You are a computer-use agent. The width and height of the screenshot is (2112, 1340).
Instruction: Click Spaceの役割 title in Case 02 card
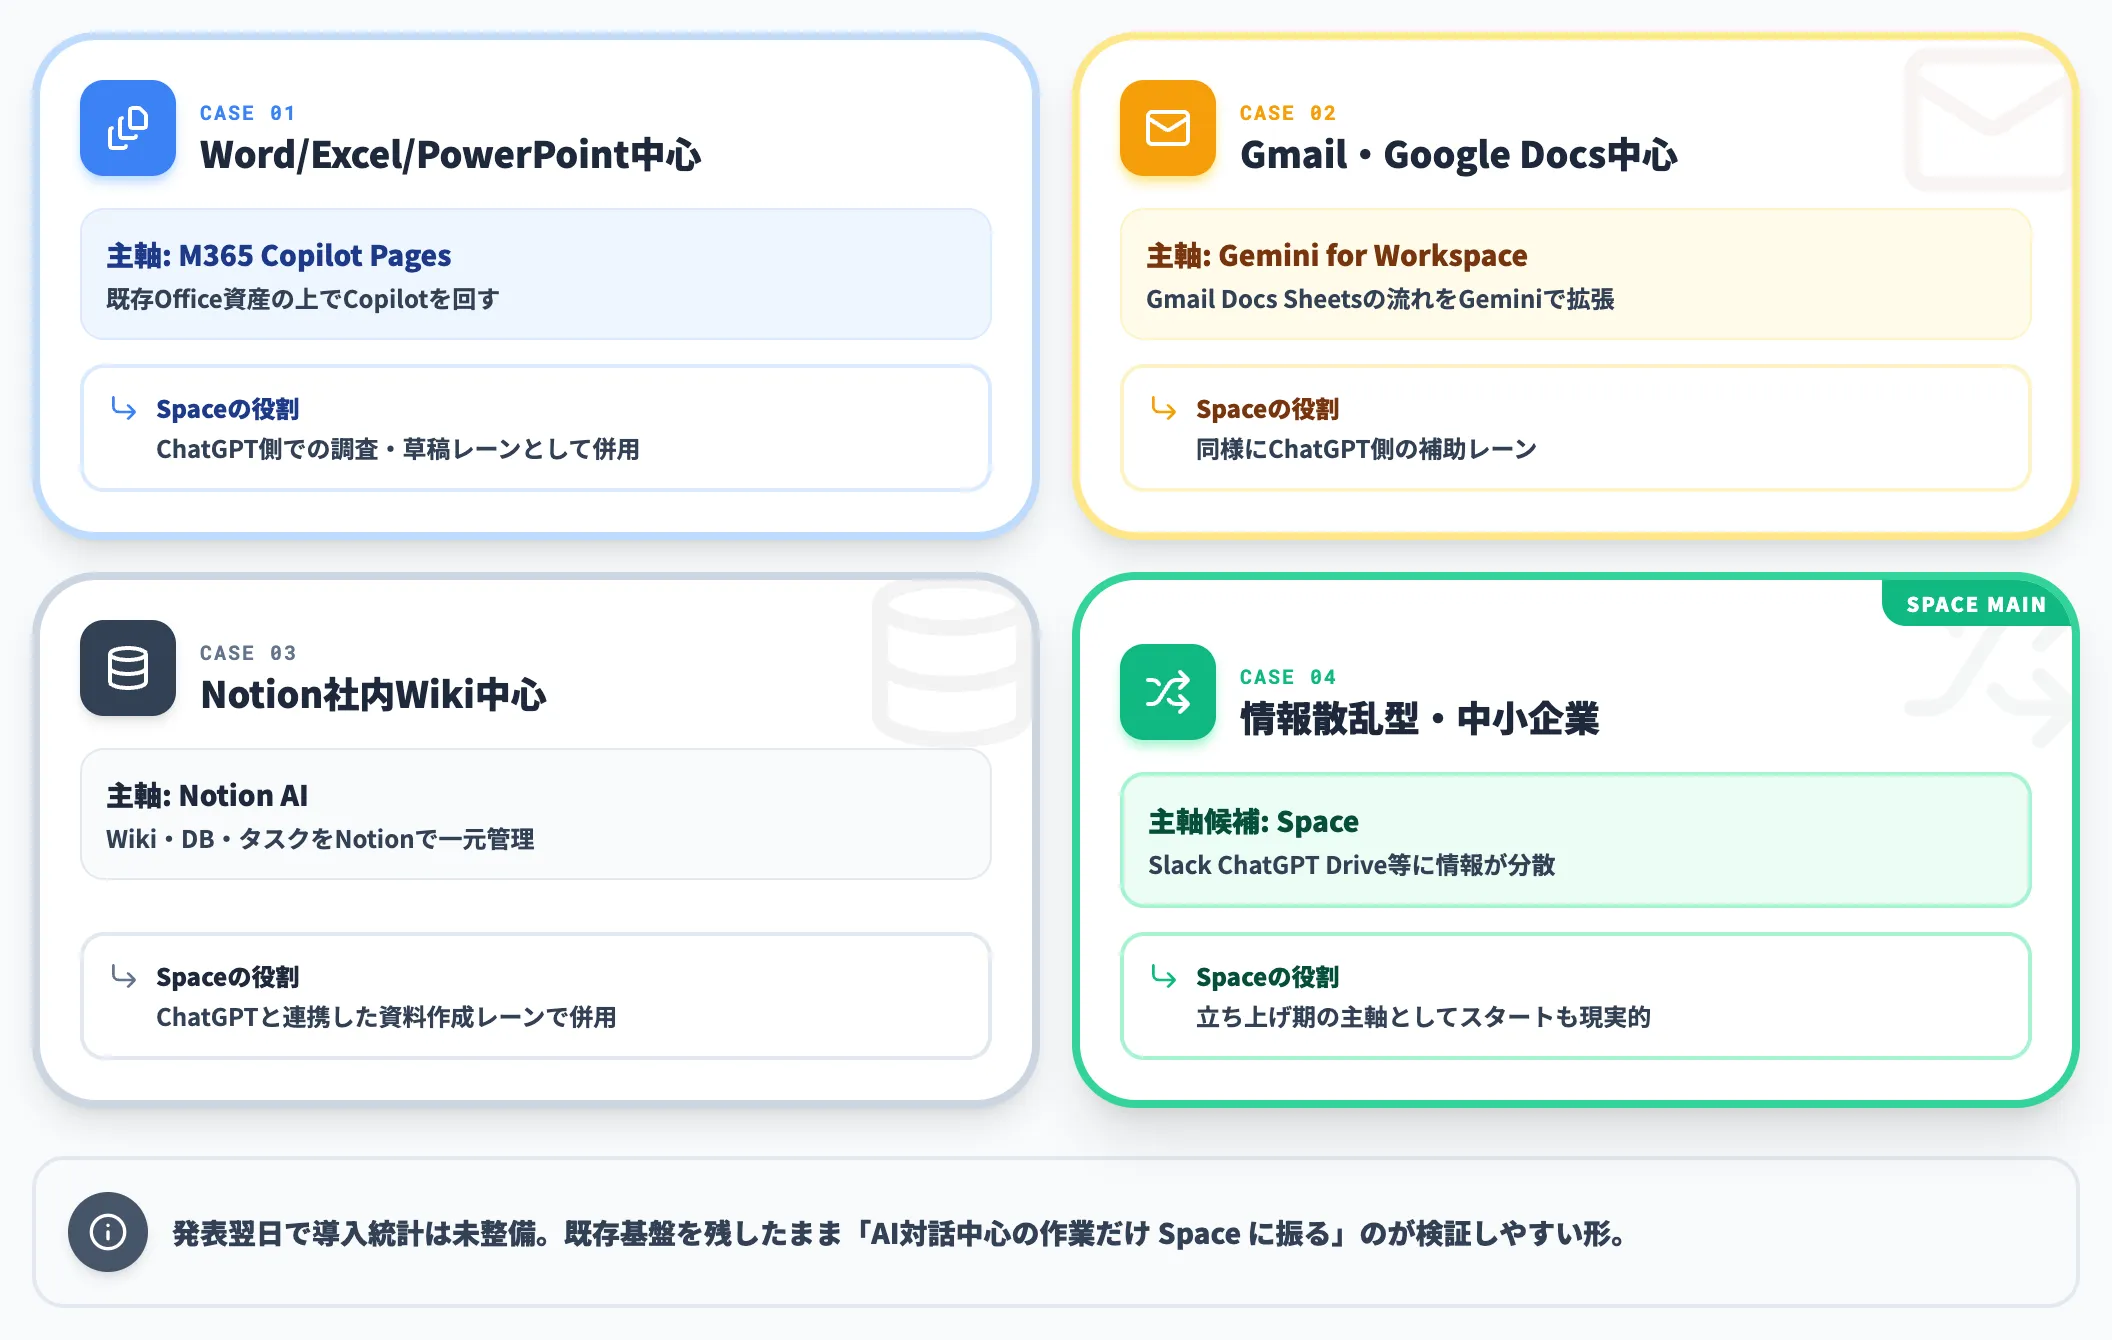pyautogui.click(x=1268, y=409)
